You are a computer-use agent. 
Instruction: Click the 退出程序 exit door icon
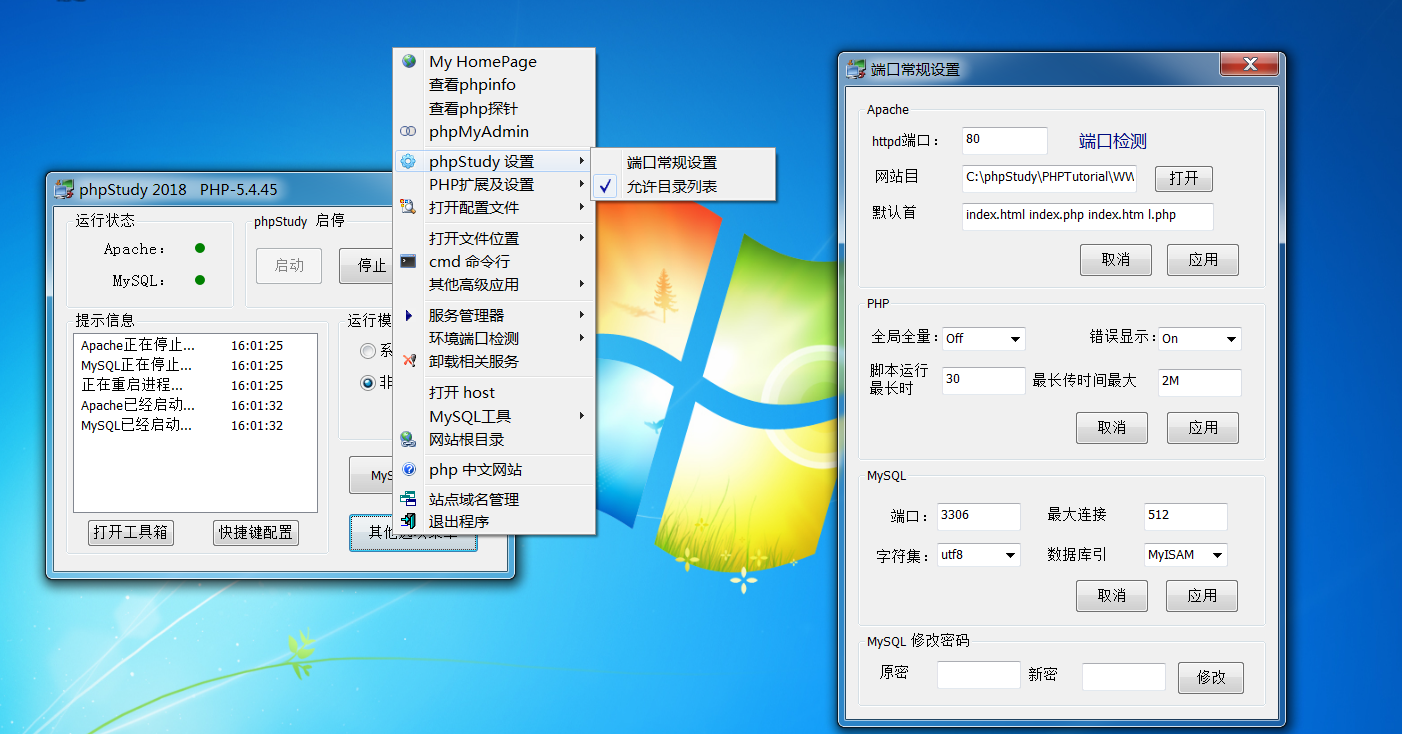click(407, 520)
